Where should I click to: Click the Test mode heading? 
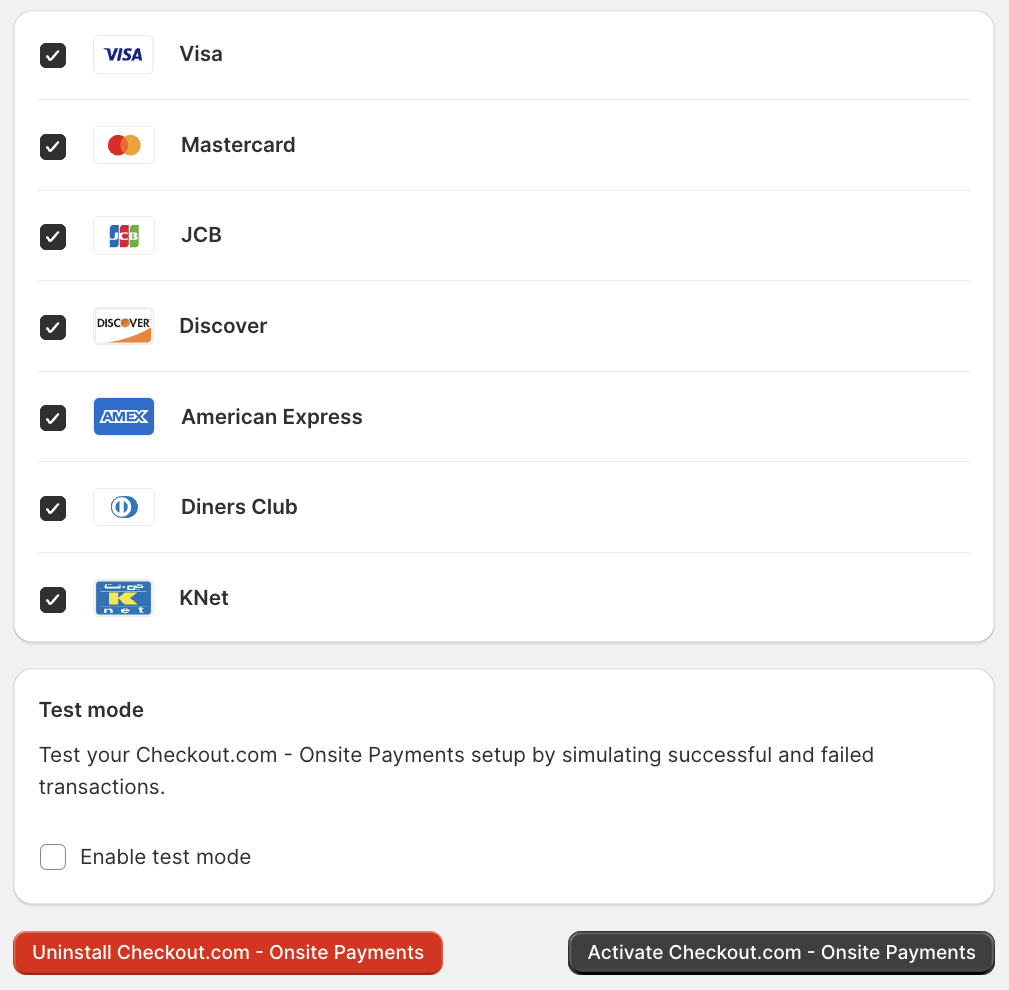tap(91, 710)
